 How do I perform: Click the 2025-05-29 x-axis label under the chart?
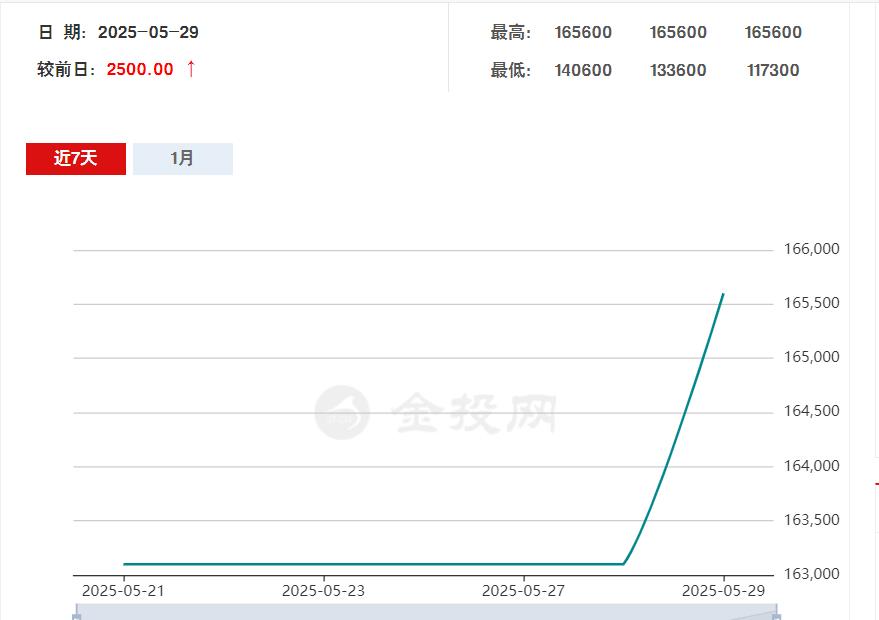coord(723,591)
